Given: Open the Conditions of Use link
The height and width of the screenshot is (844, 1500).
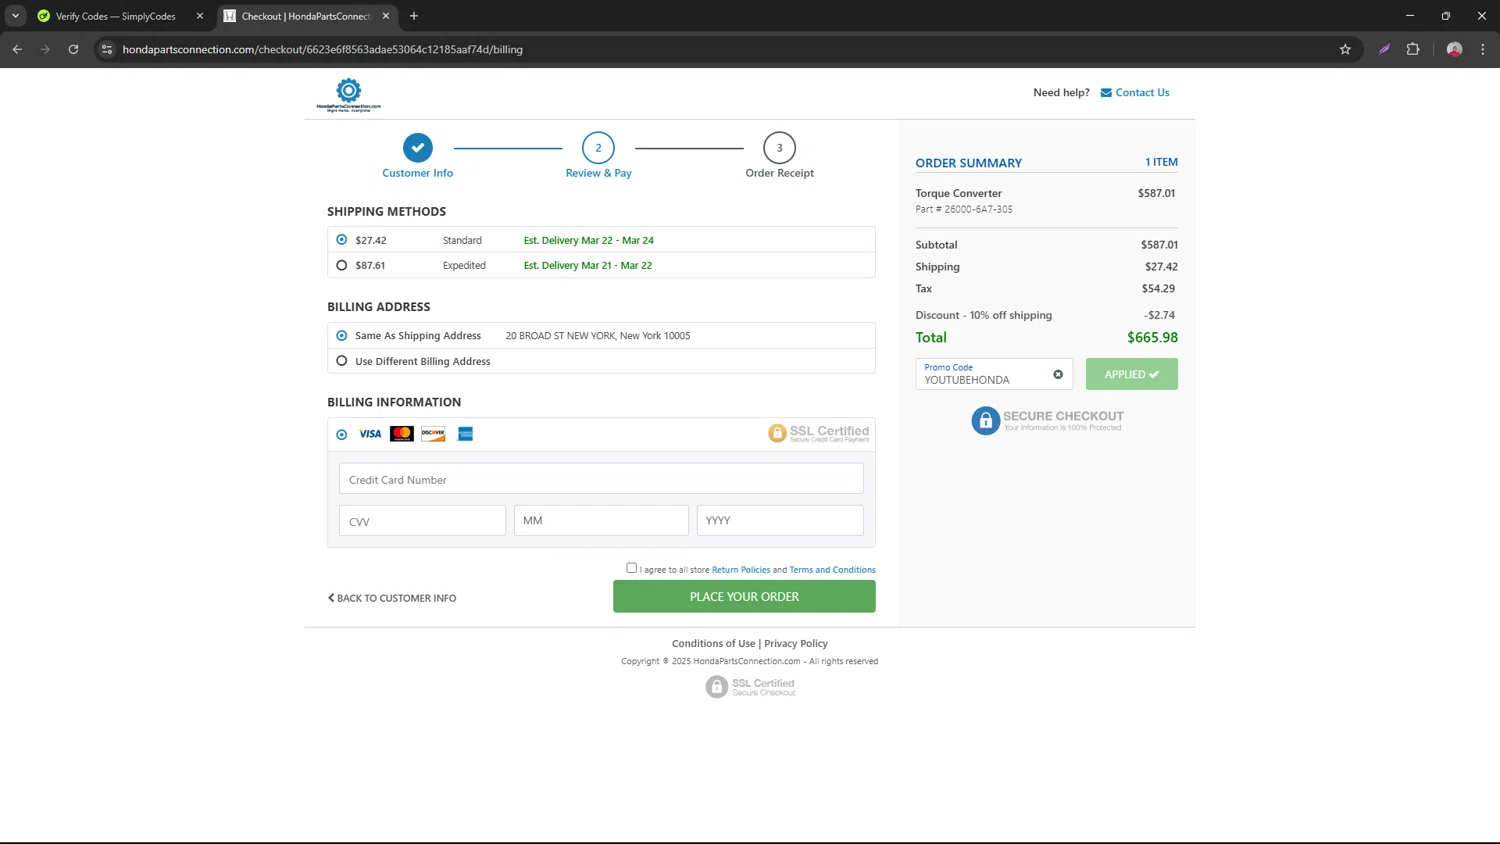Looking at the screenshot, I should click(x=714, y=644).
